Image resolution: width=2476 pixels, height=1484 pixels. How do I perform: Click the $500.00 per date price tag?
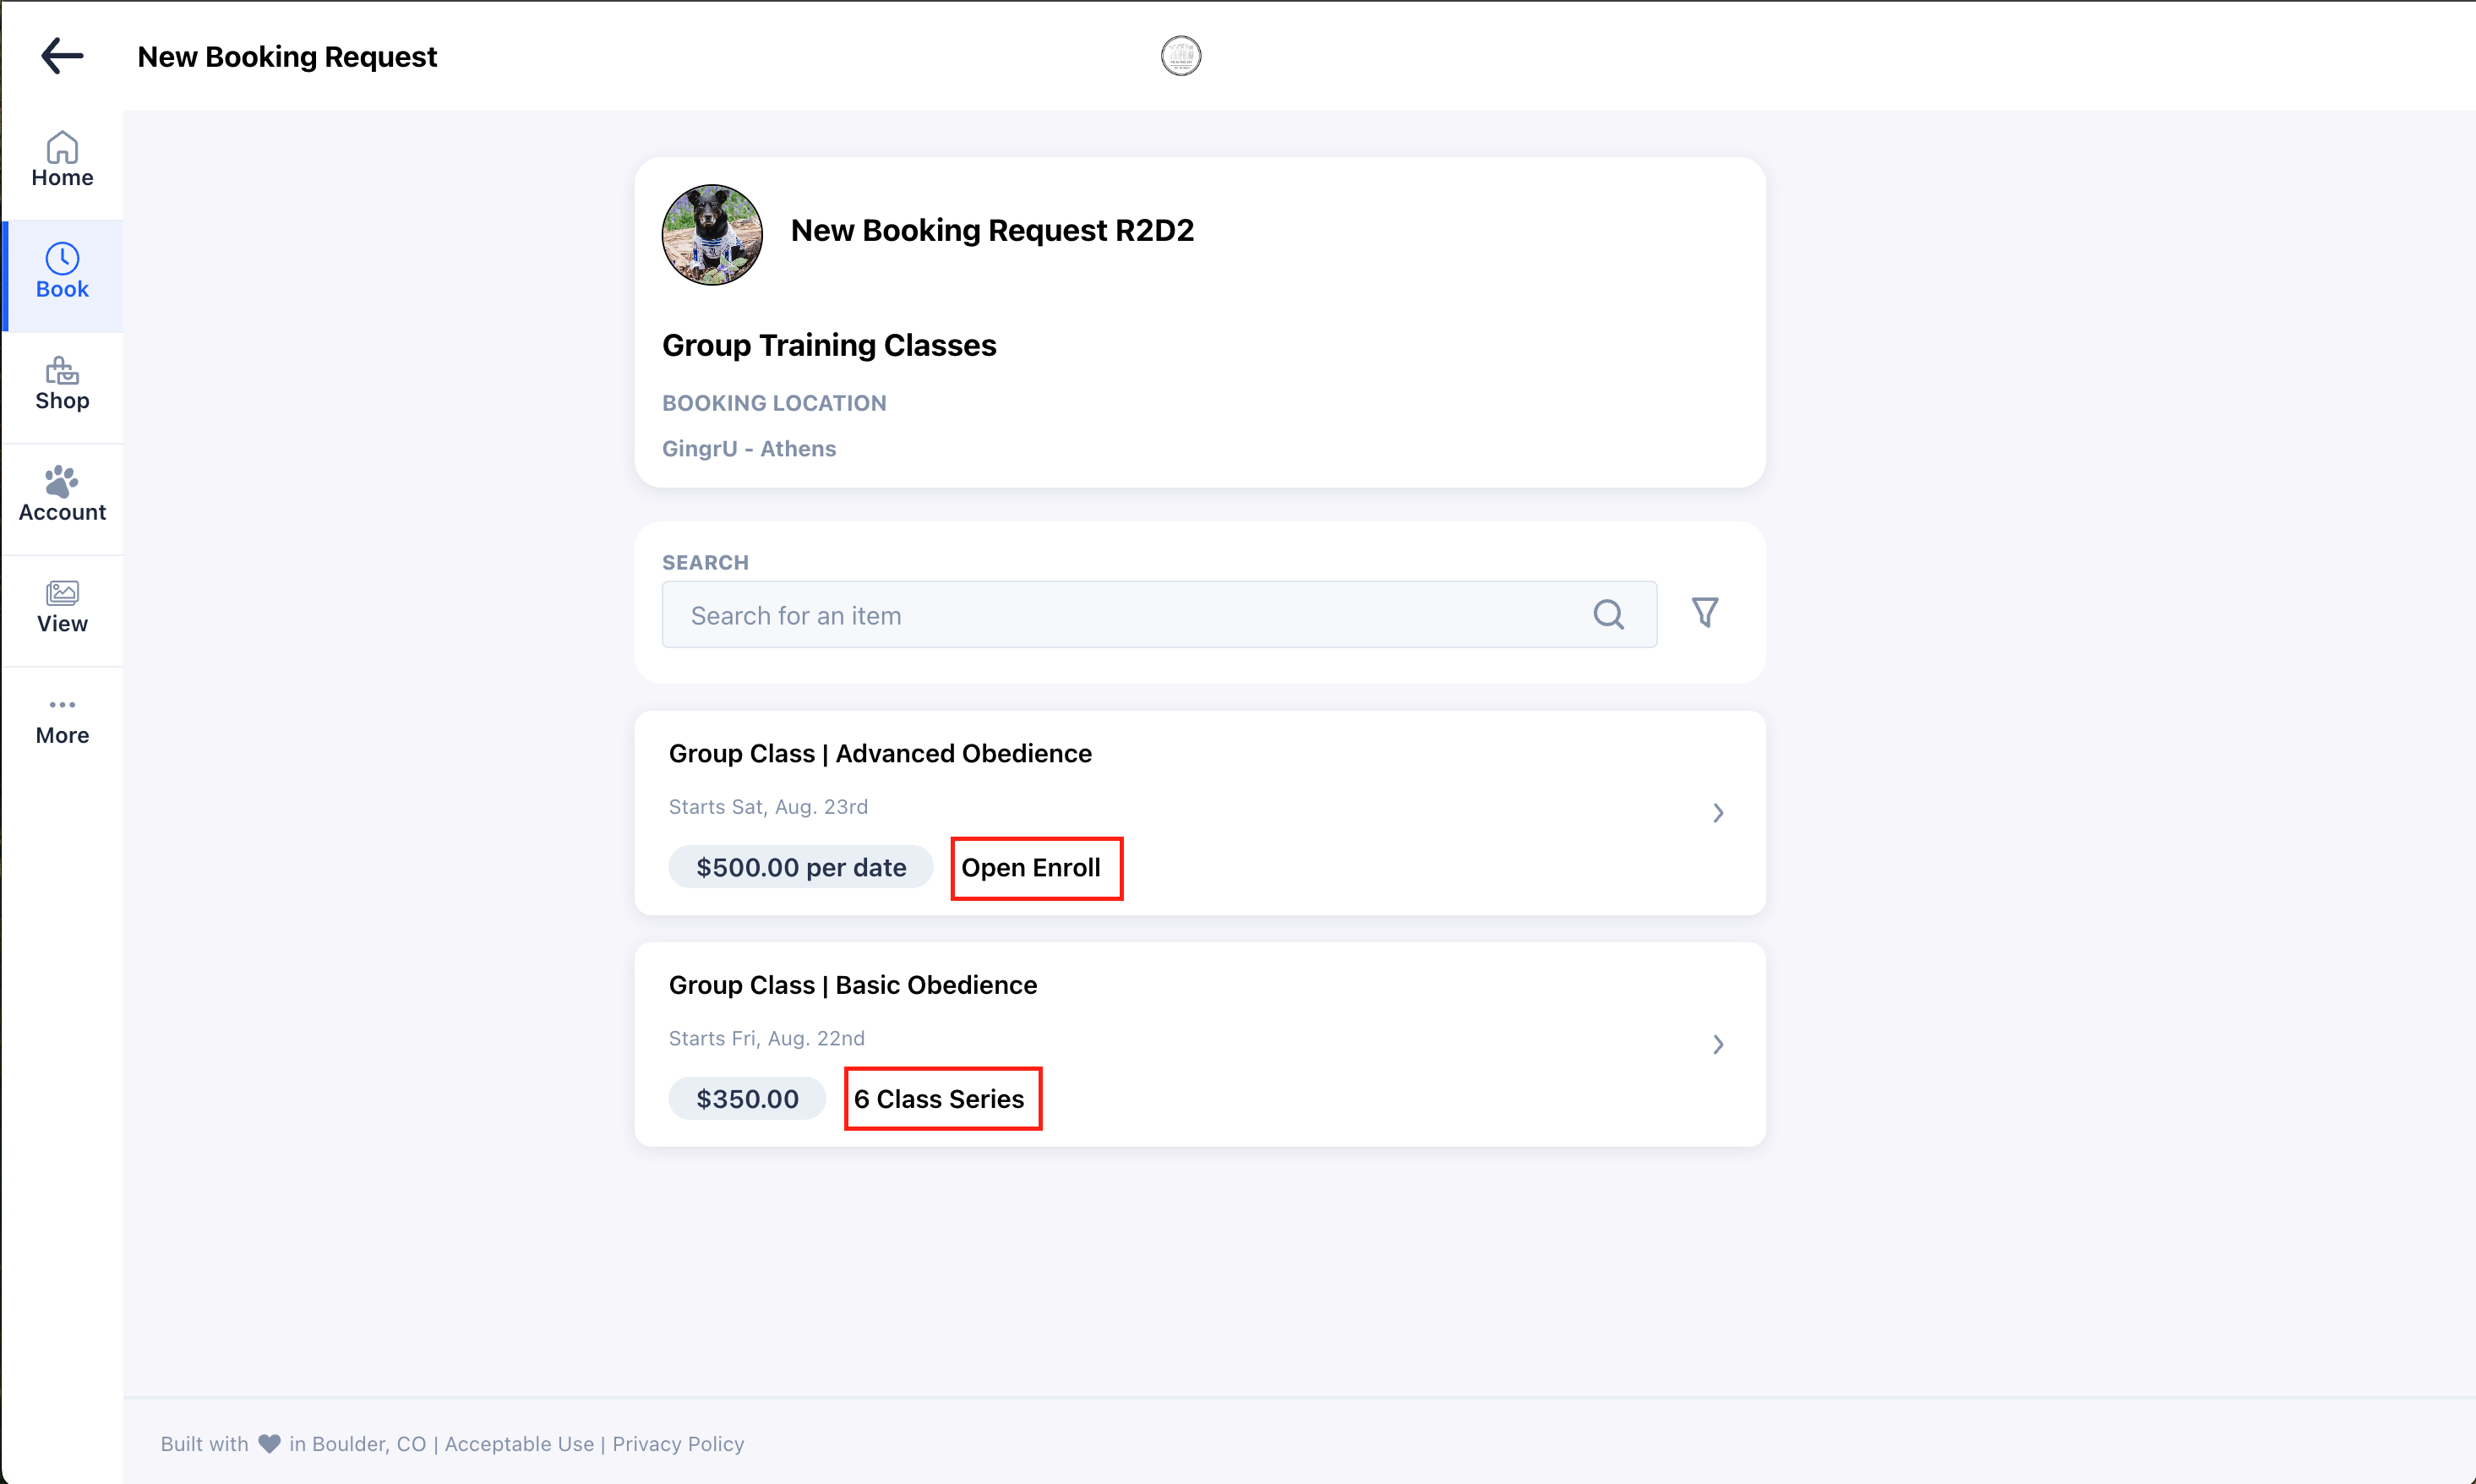tap(801, 867)
